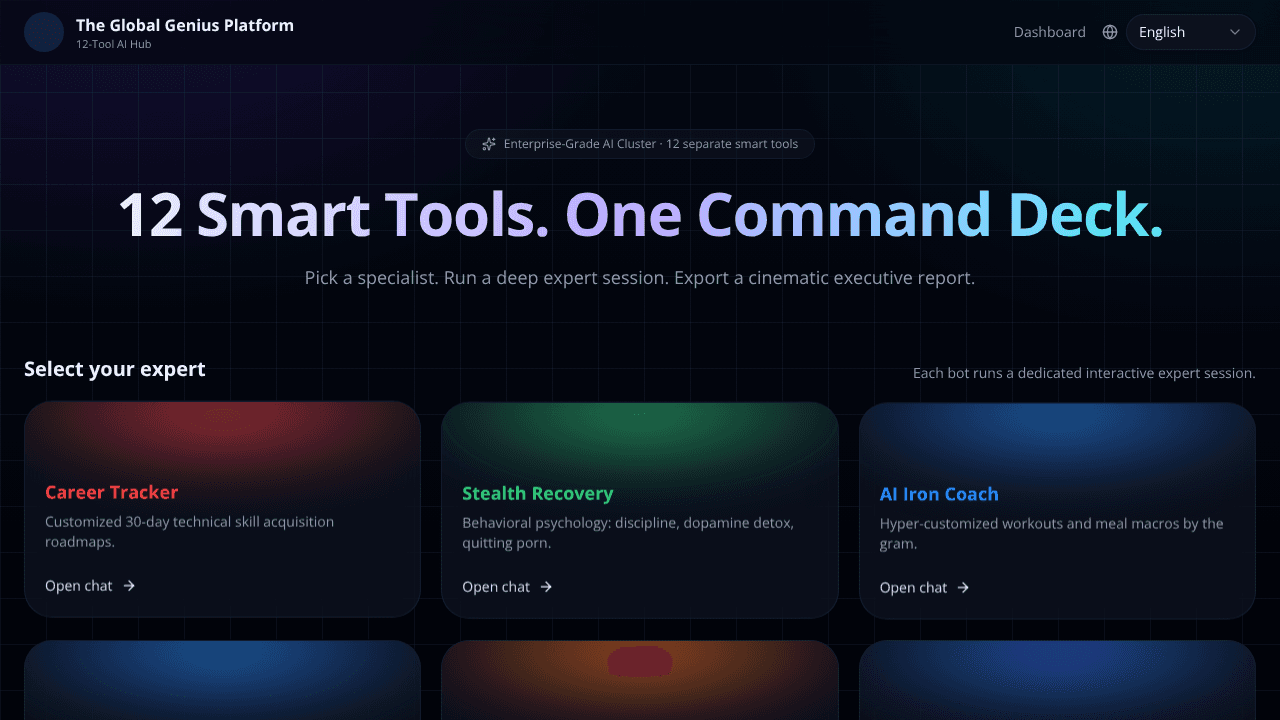Click the 12-Tool AI Hub subtitle

click(114, 44)
